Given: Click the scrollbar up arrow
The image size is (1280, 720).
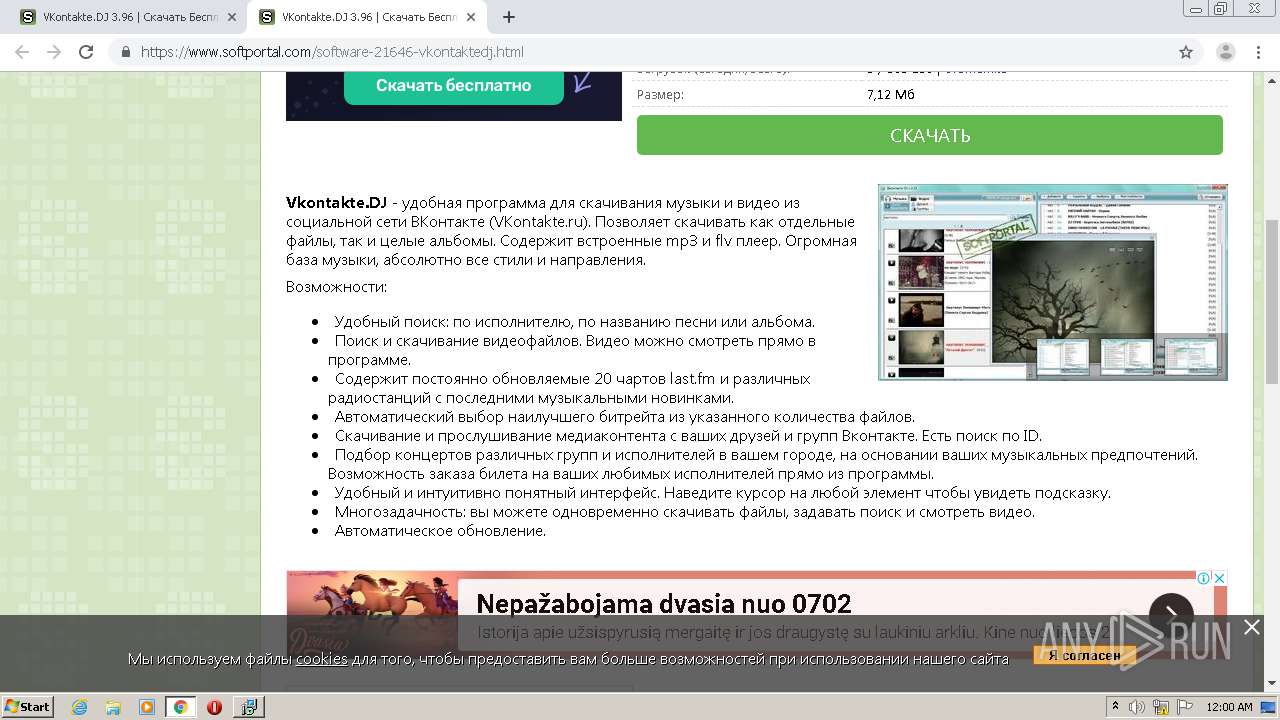Looking at the screenshot, I should pyautogui.click(x=1271, y=80).
